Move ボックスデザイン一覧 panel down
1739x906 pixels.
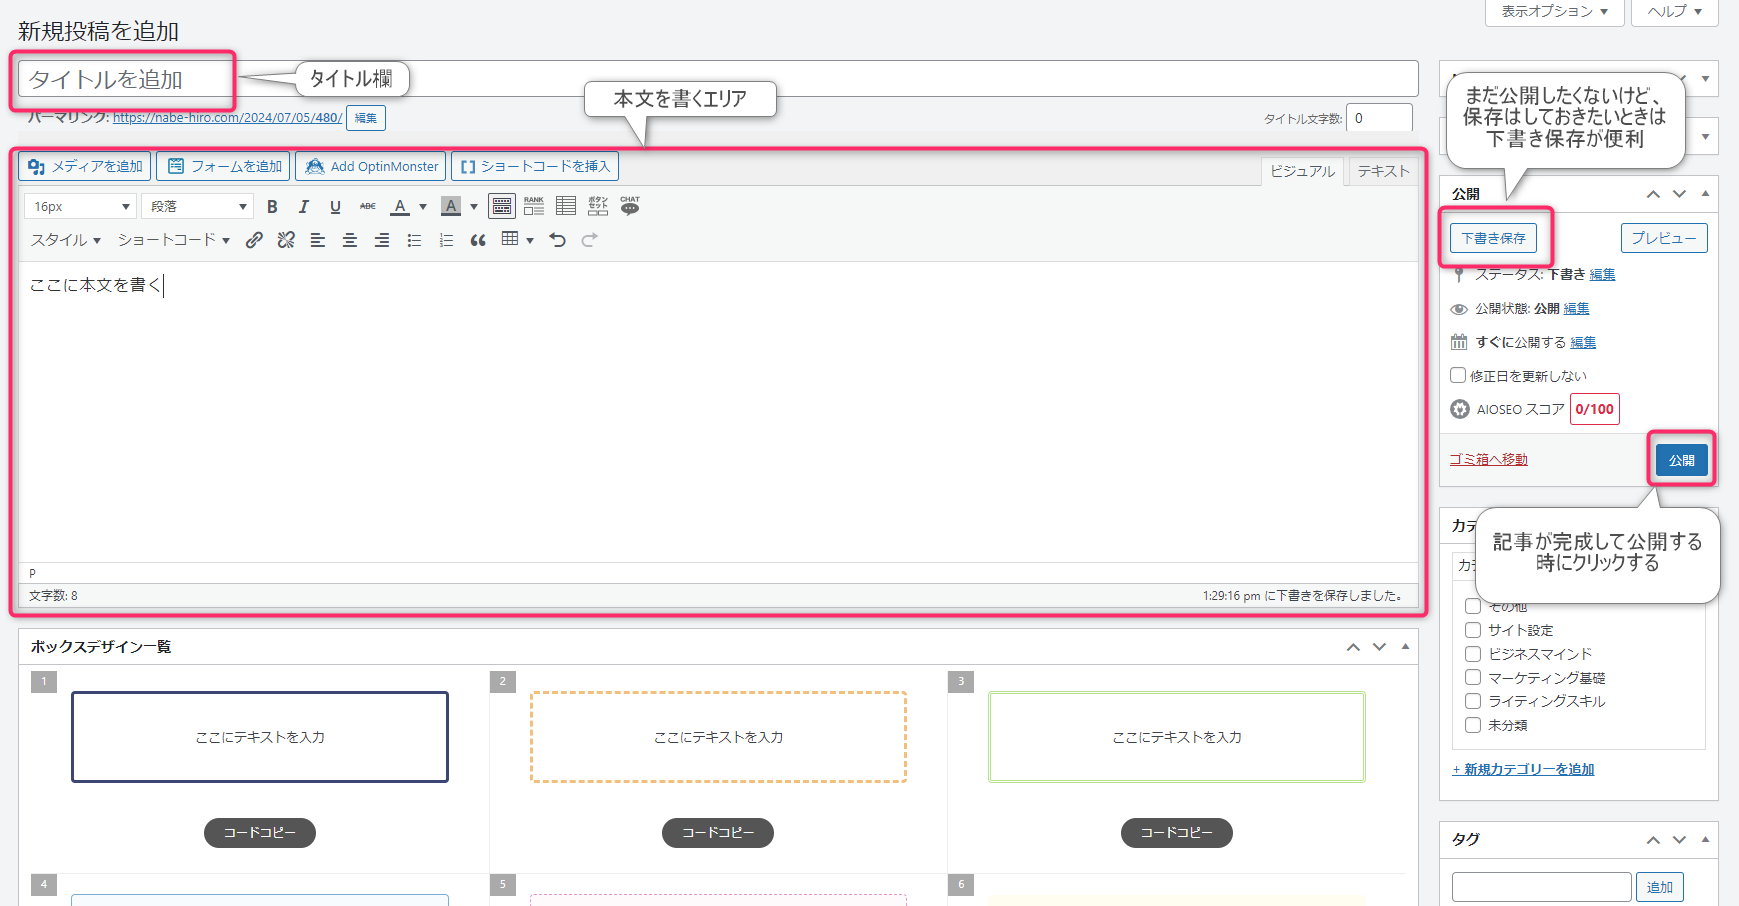1379,647
